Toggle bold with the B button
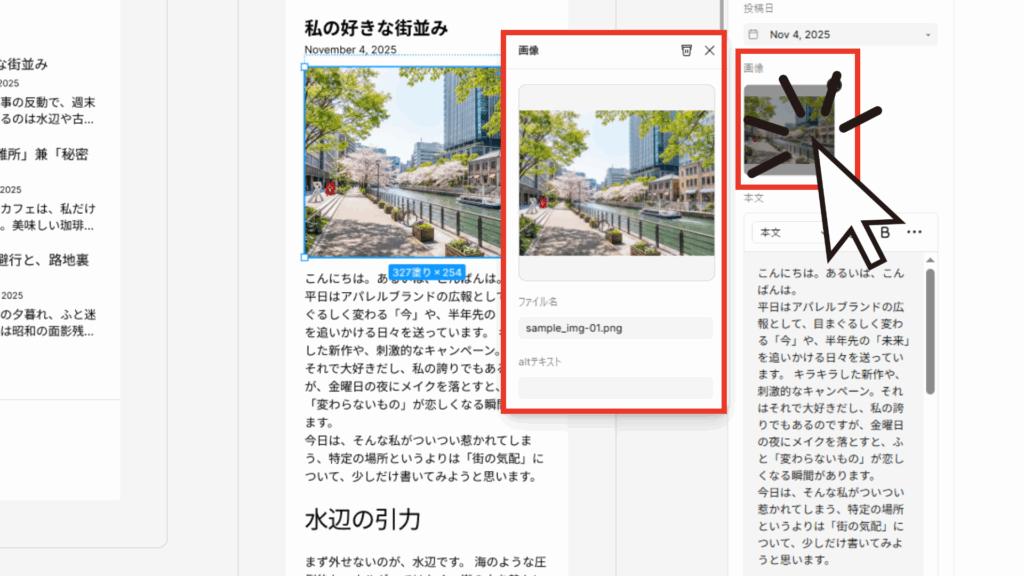This screenshot has height=576, width=1024. pos(885,232)
